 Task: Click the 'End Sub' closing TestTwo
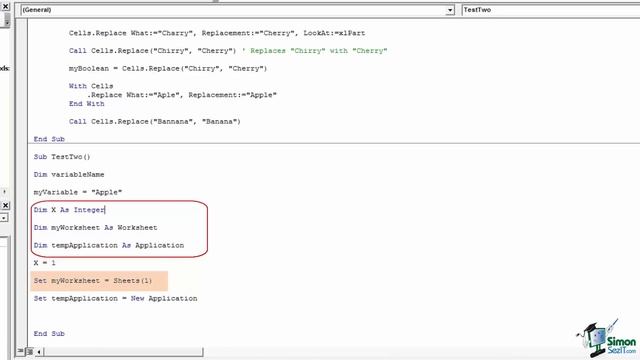[x=49, y=333]
